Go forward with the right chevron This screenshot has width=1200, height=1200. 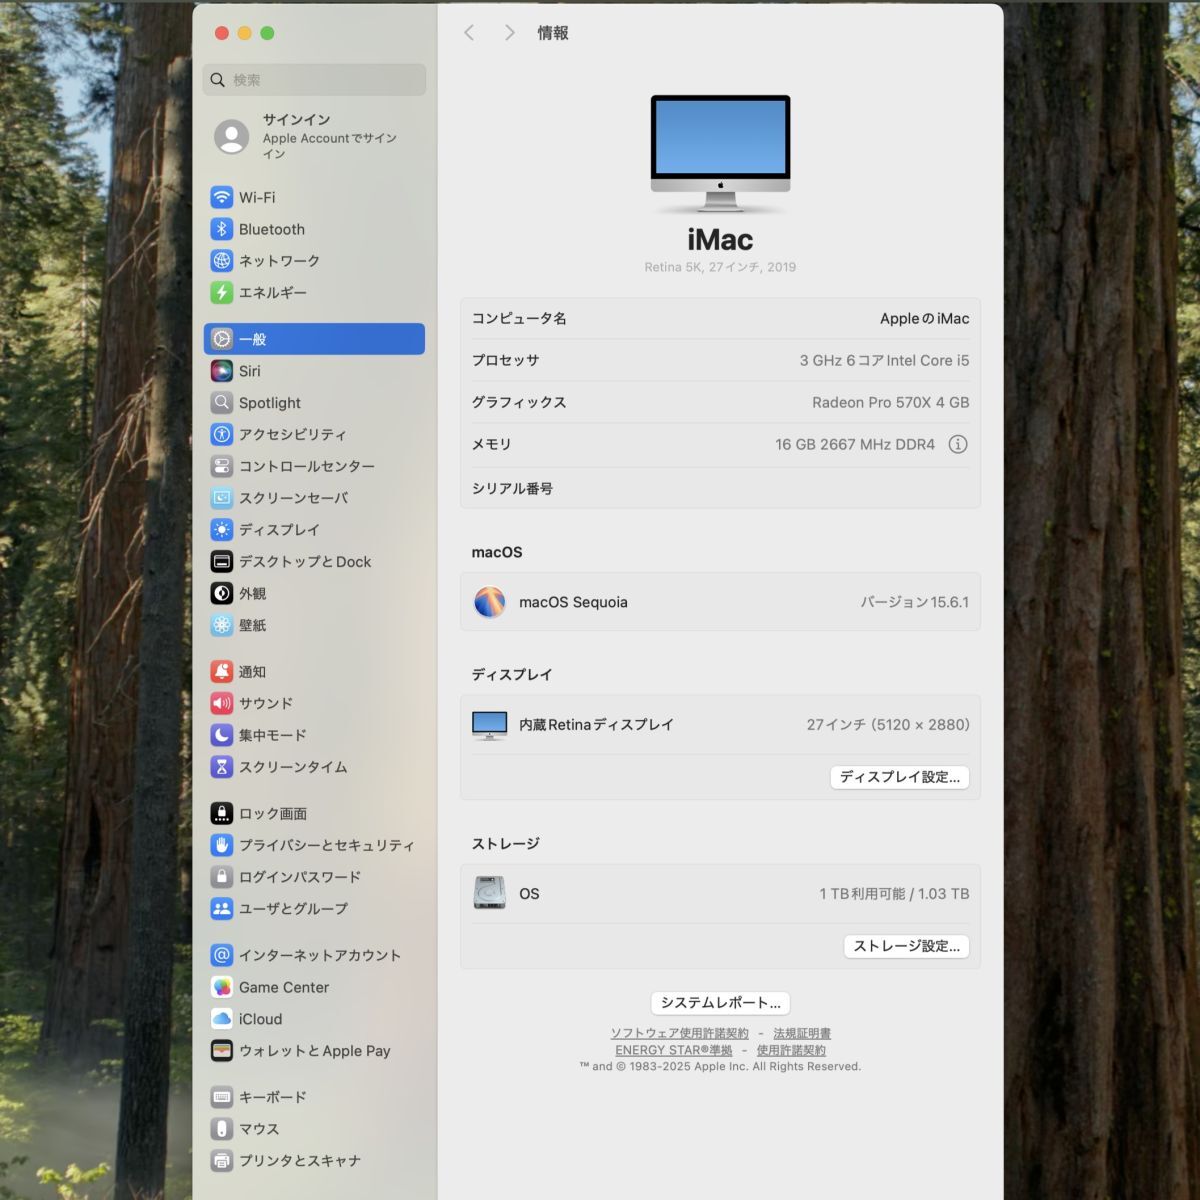click(509, 33)
